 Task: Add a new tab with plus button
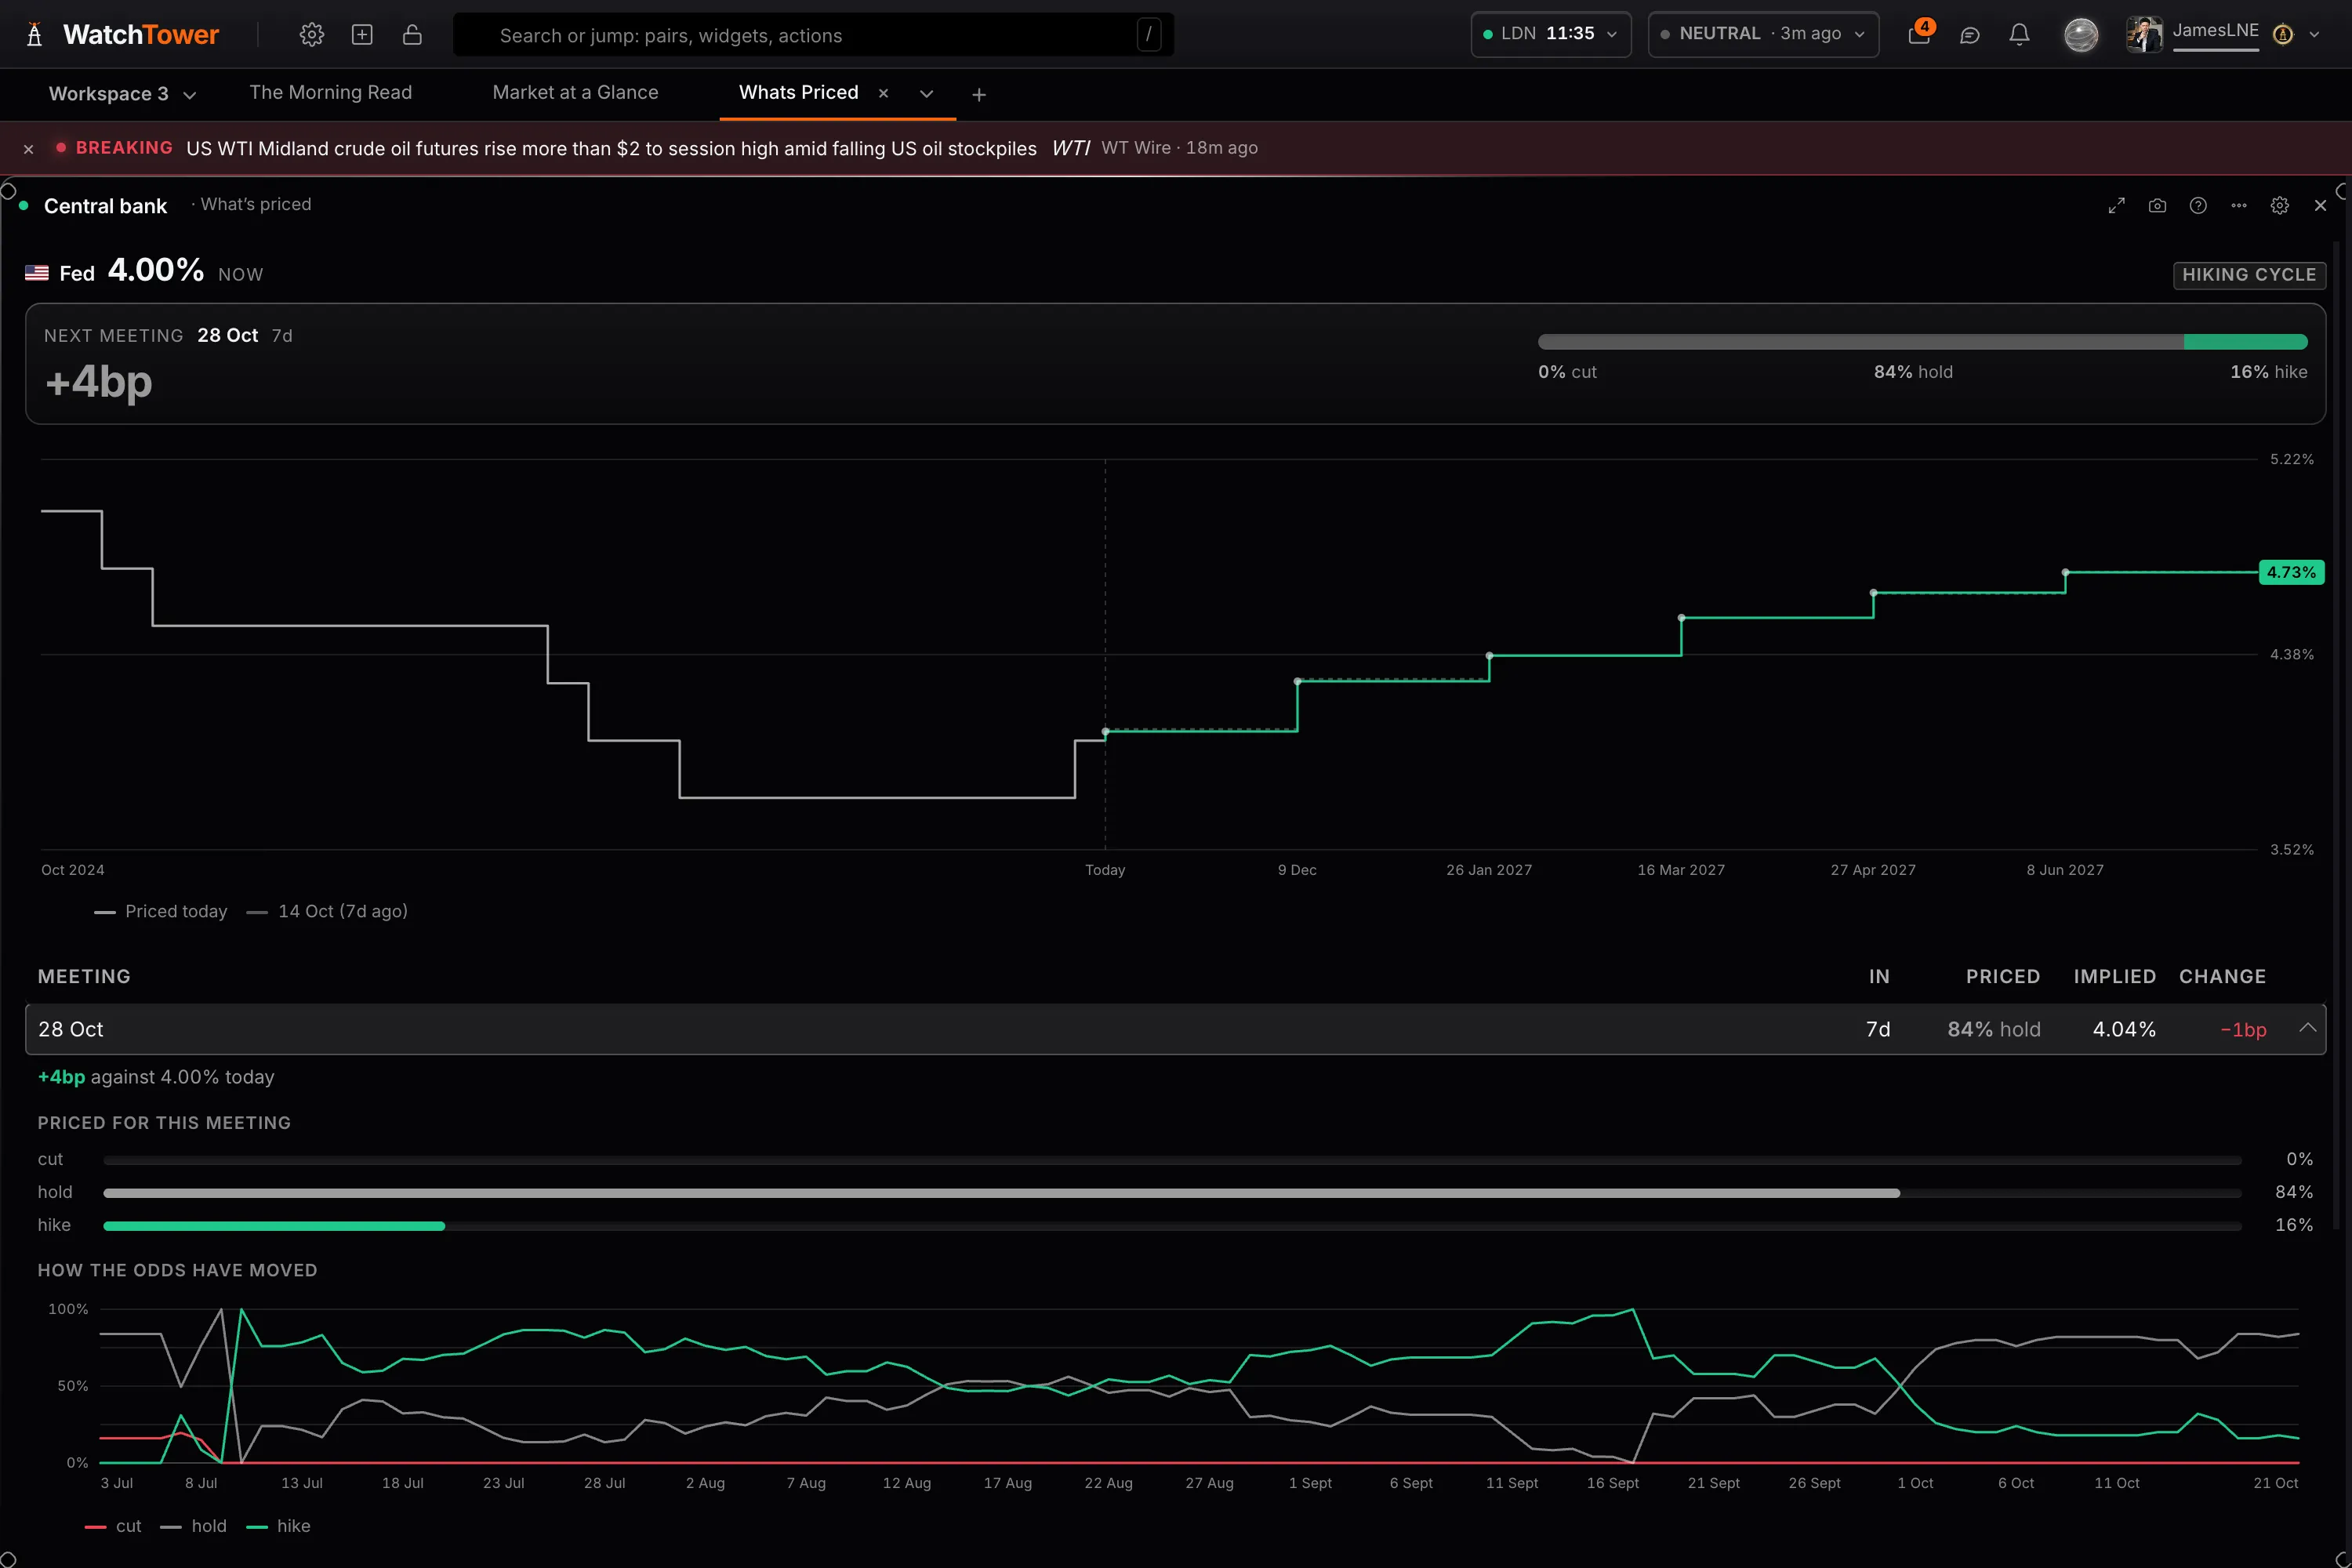[x=979, y=94]
